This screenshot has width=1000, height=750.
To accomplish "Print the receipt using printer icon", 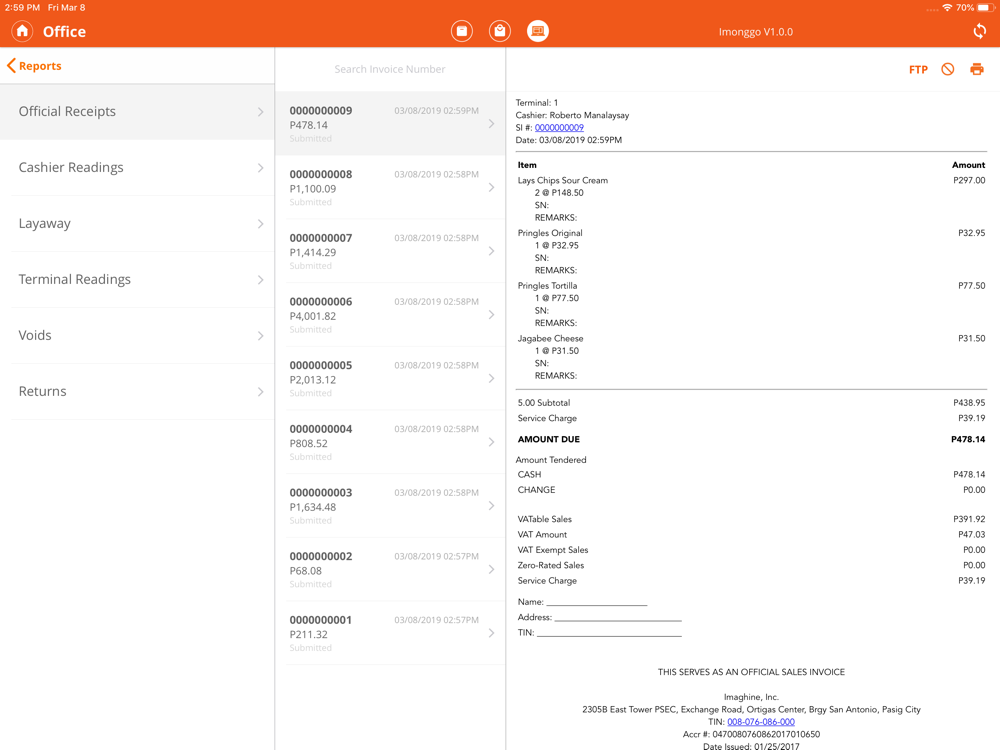I will click(976, 69).
